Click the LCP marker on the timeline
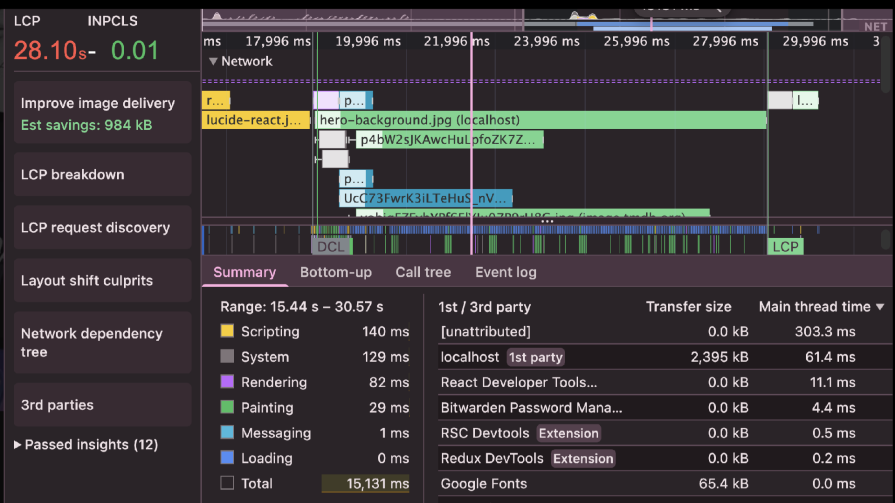Viewport: 895px width, 503px height. (785, 246)
